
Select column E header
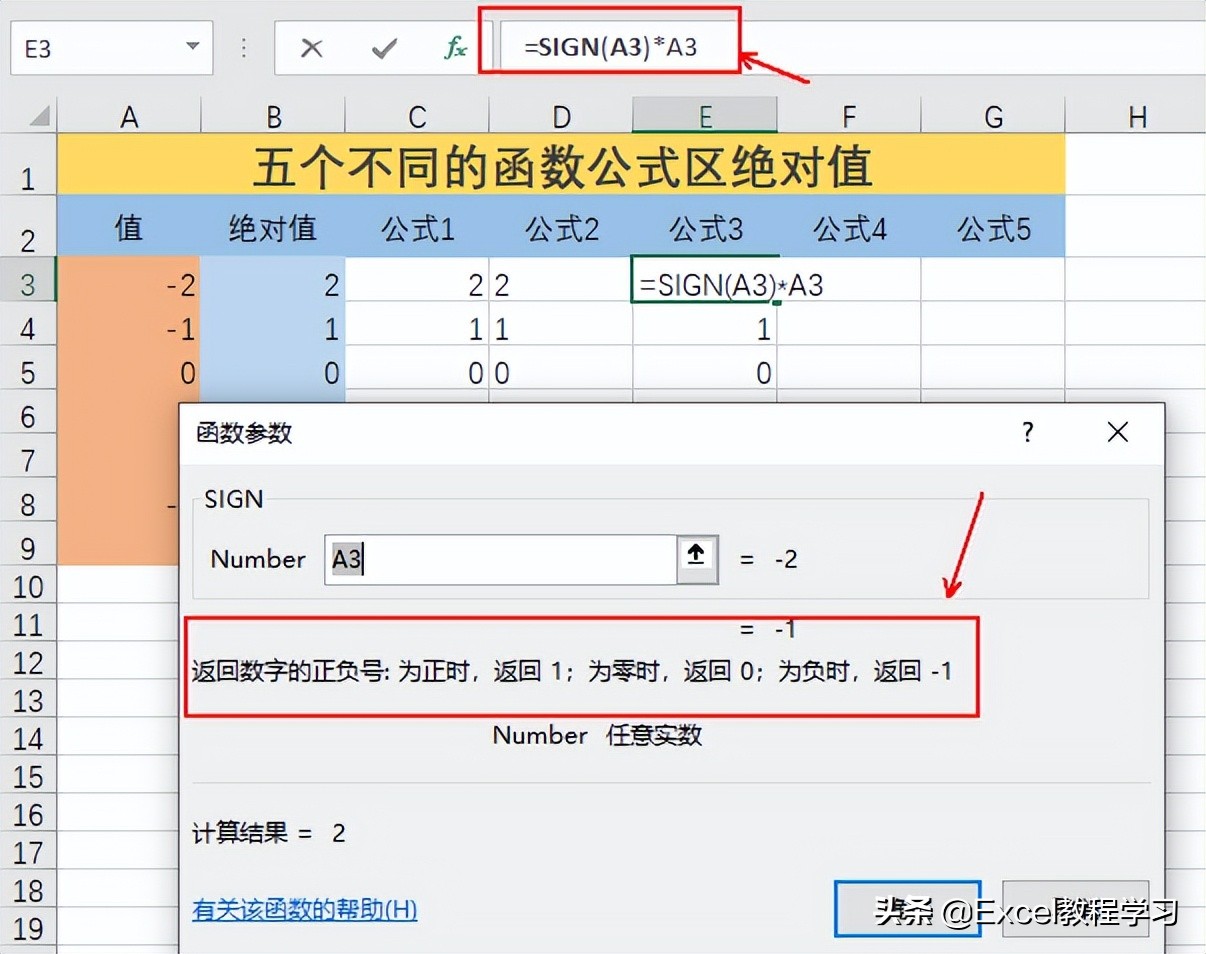point(705,117)
